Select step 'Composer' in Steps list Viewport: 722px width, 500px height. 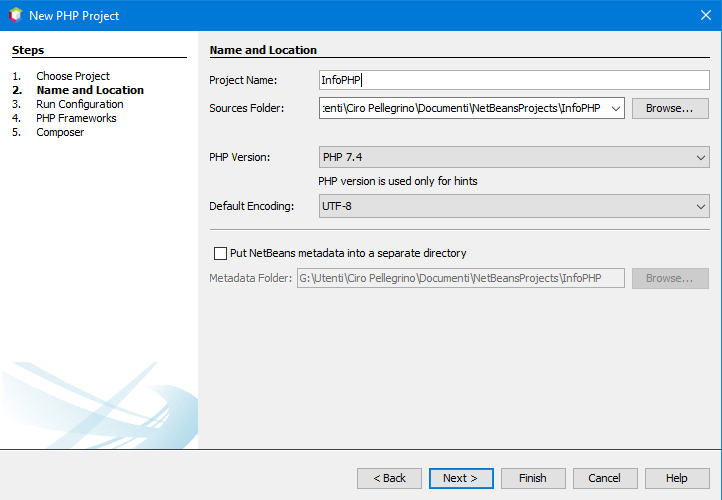click(x=60, y=132)
